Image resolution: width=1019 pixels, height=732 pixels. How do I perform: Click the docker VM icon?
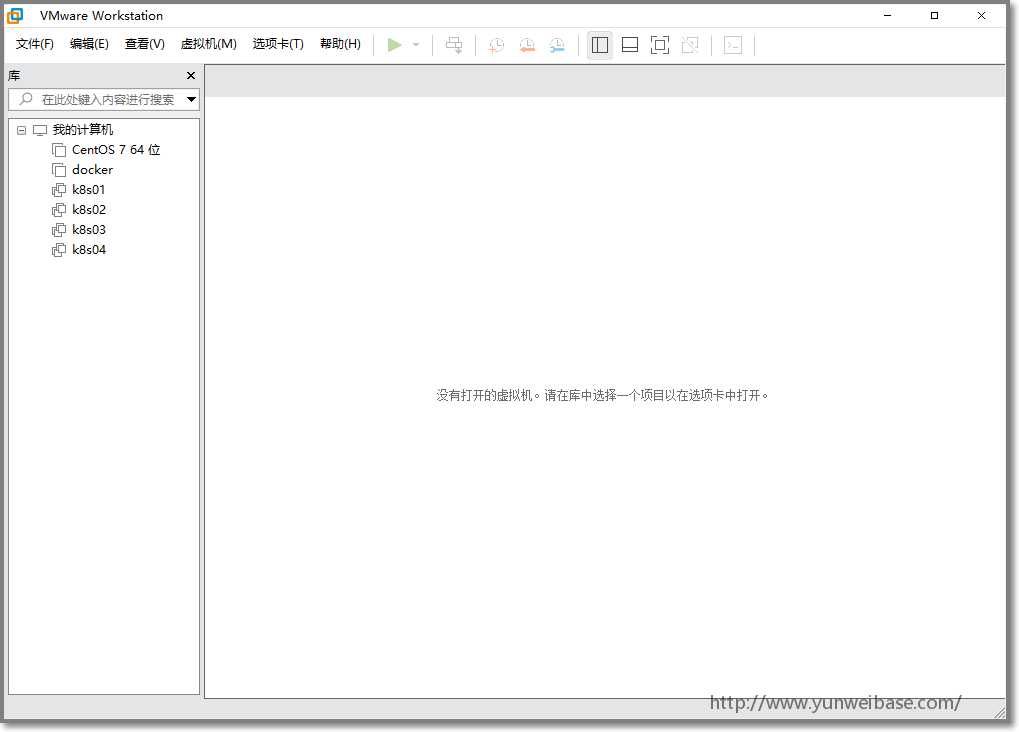tap(59, 170)
